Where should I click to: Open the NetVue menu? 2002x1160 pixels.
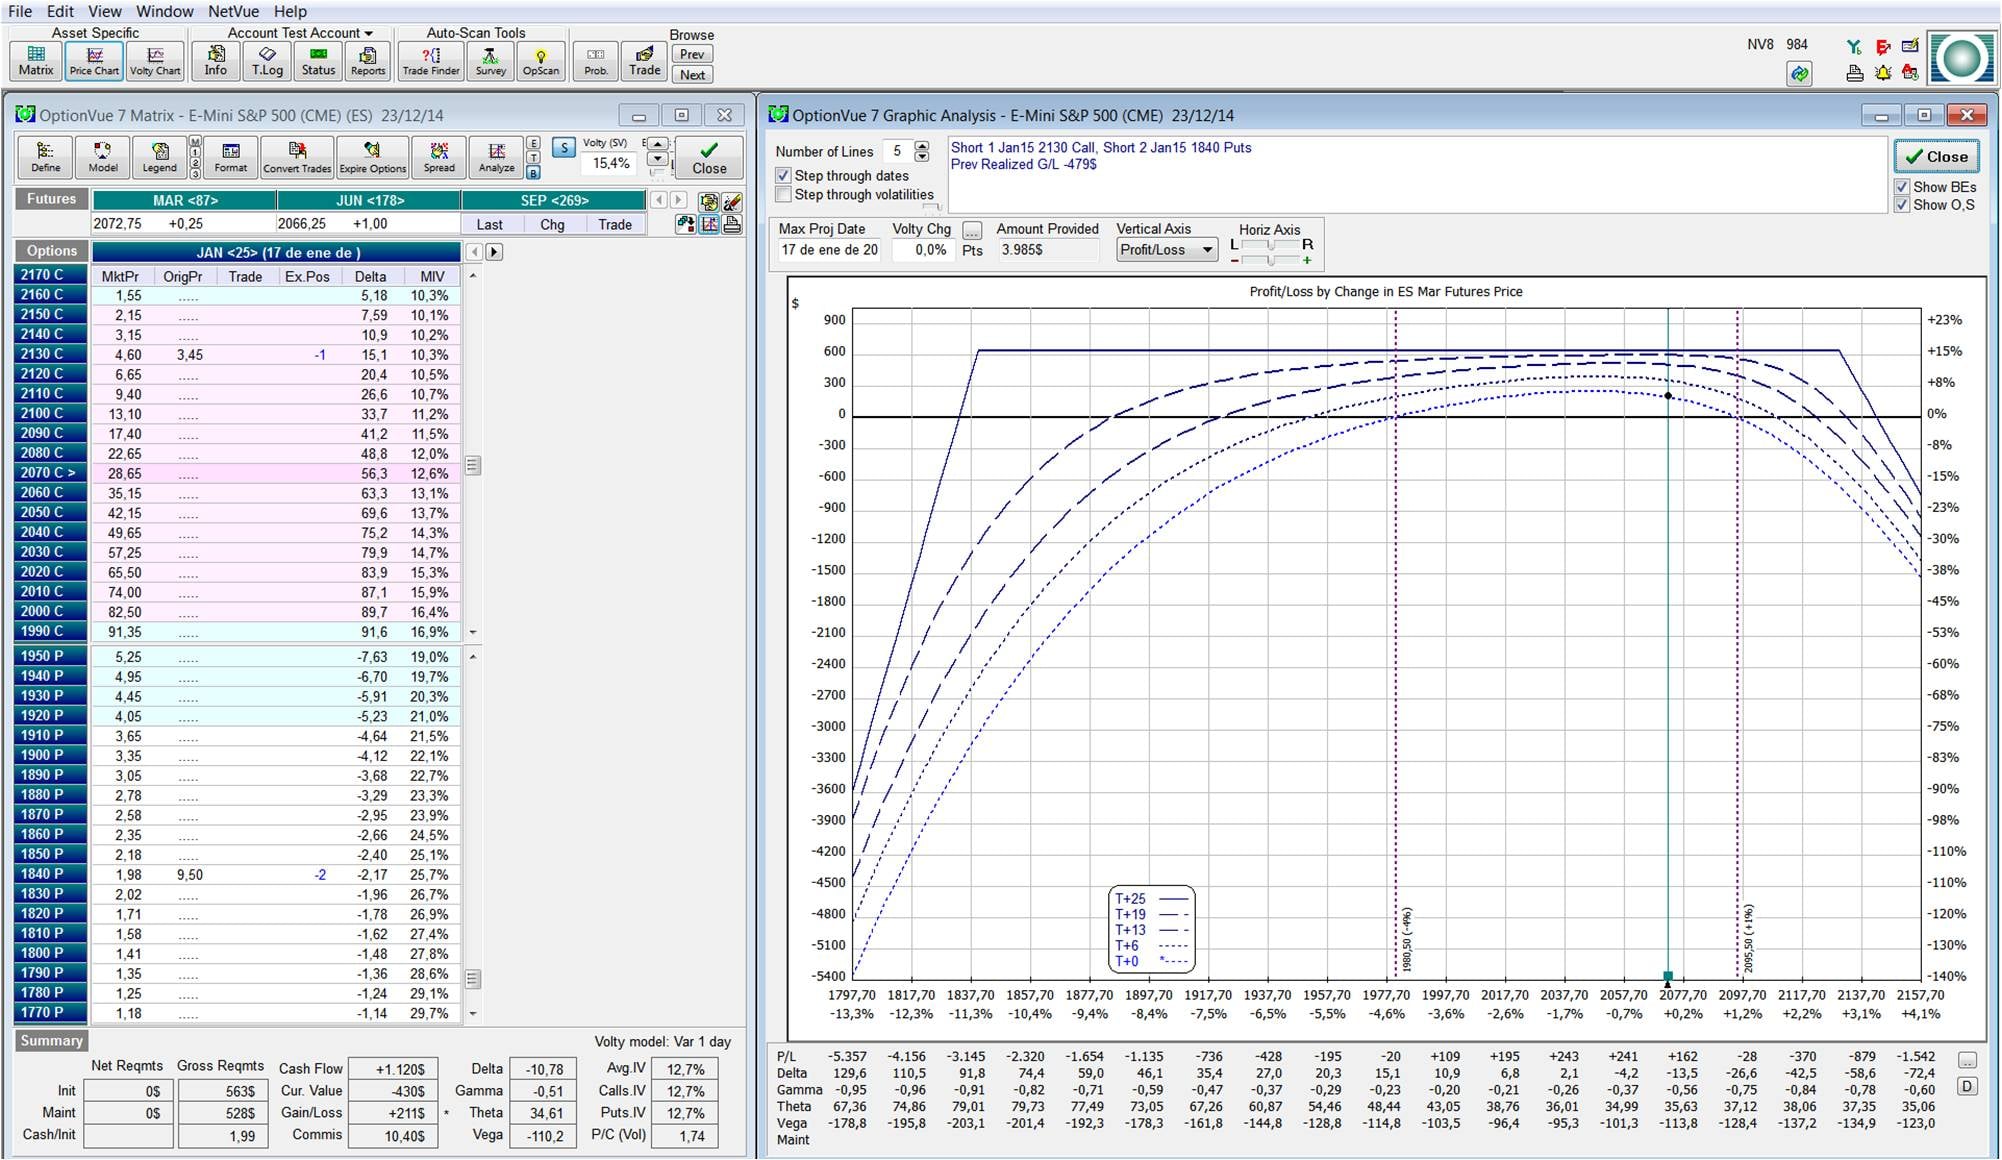click(233, 11)
